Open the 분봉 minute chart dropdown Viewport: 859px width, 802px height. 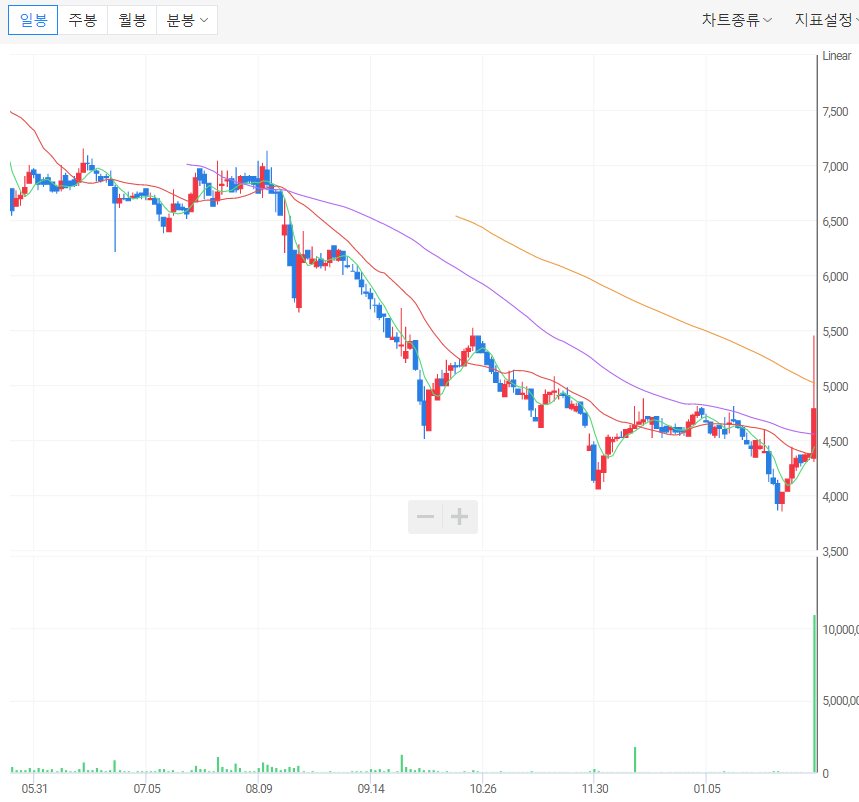click(187, 20)
